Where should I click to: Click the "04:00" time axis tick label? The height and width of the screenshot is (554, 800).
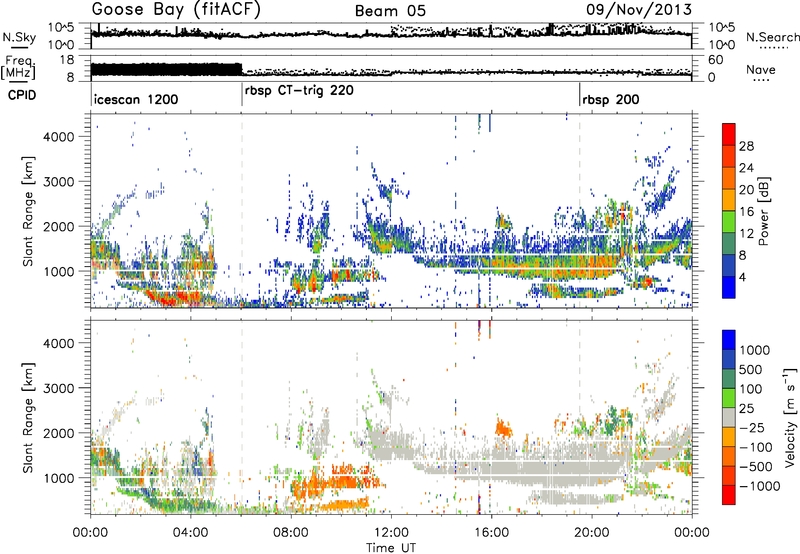pyautogui.click(x=191, y=533)
